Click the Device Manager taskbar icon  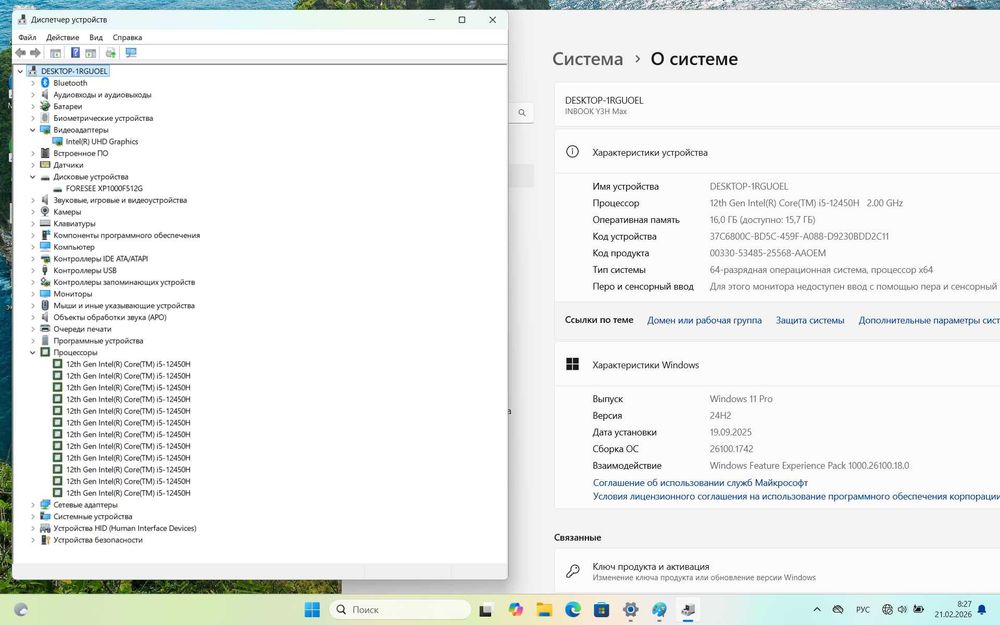click(688, 610)
